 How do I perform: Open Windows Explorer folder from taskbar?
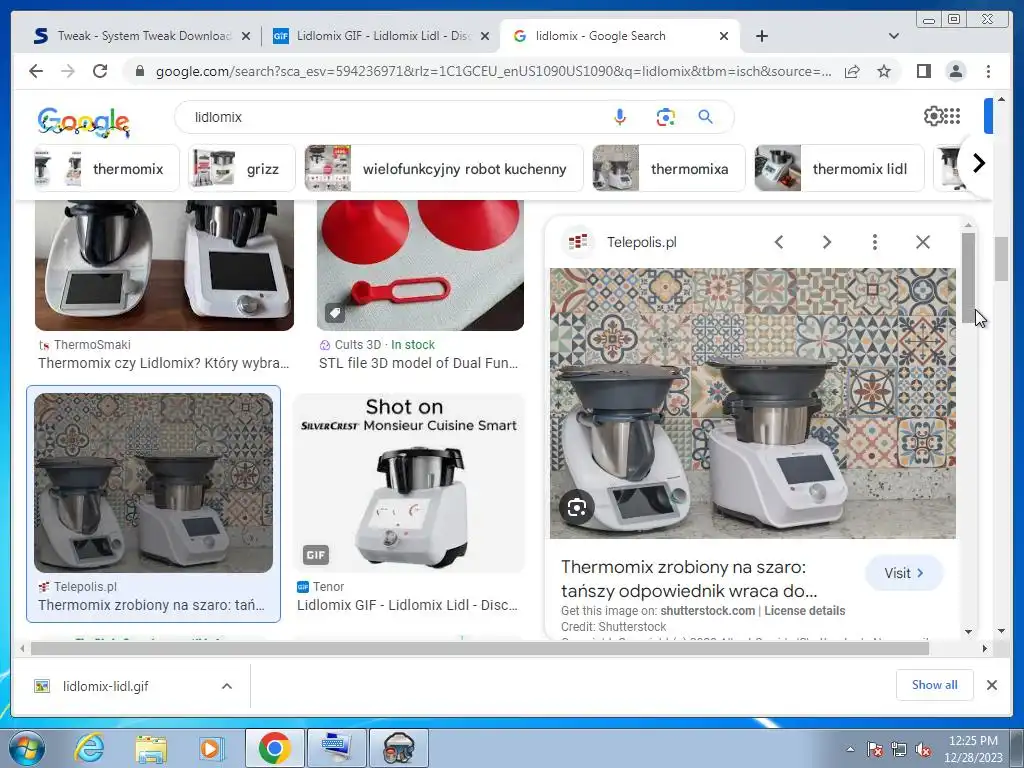click(151, 748)
